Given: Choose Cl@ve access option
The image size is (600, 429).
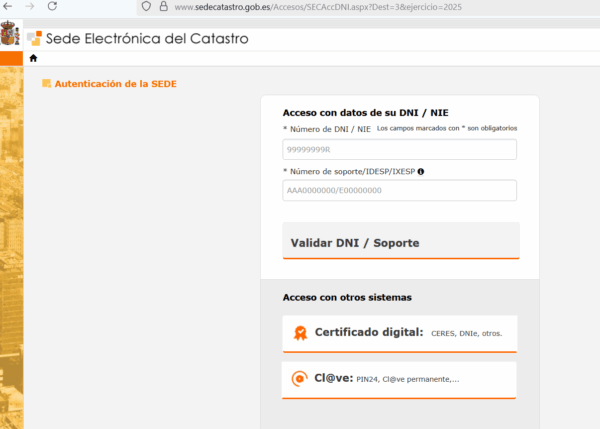Looking at the screenshot, I should (x=399, y=380).
